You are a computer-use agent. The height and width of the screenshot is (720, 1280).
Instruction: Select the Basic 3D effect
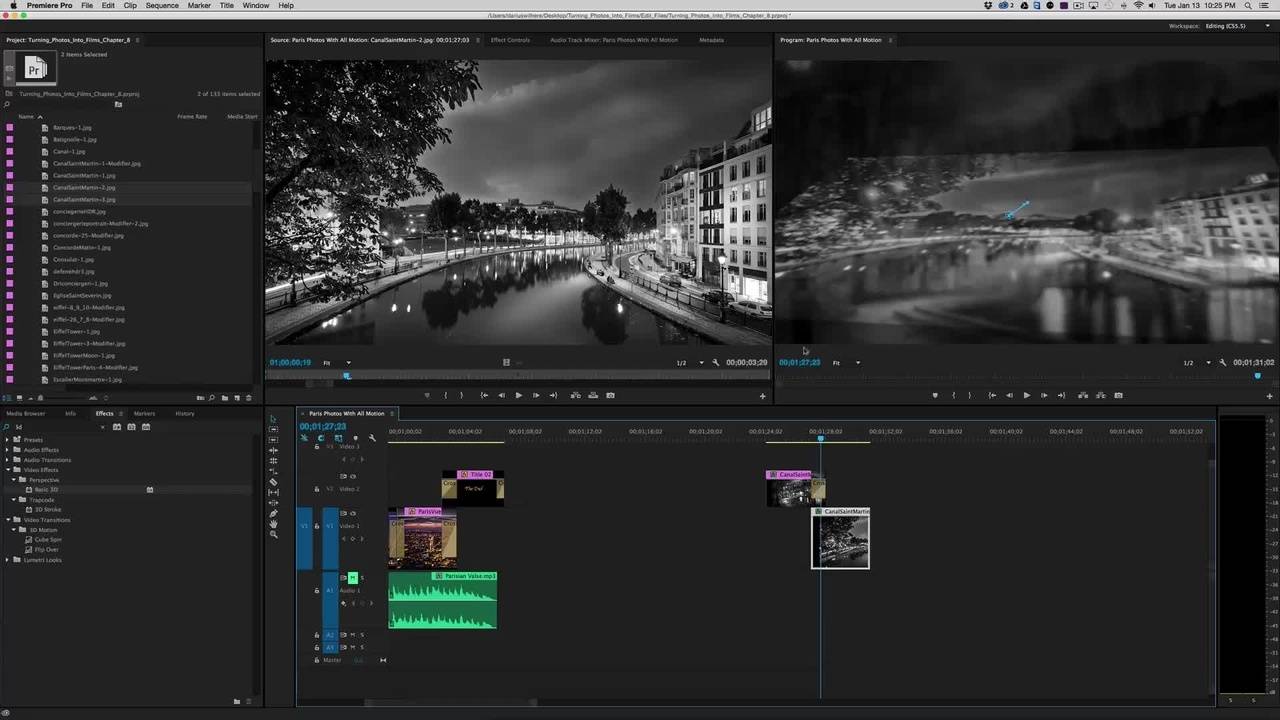(47, 490)
